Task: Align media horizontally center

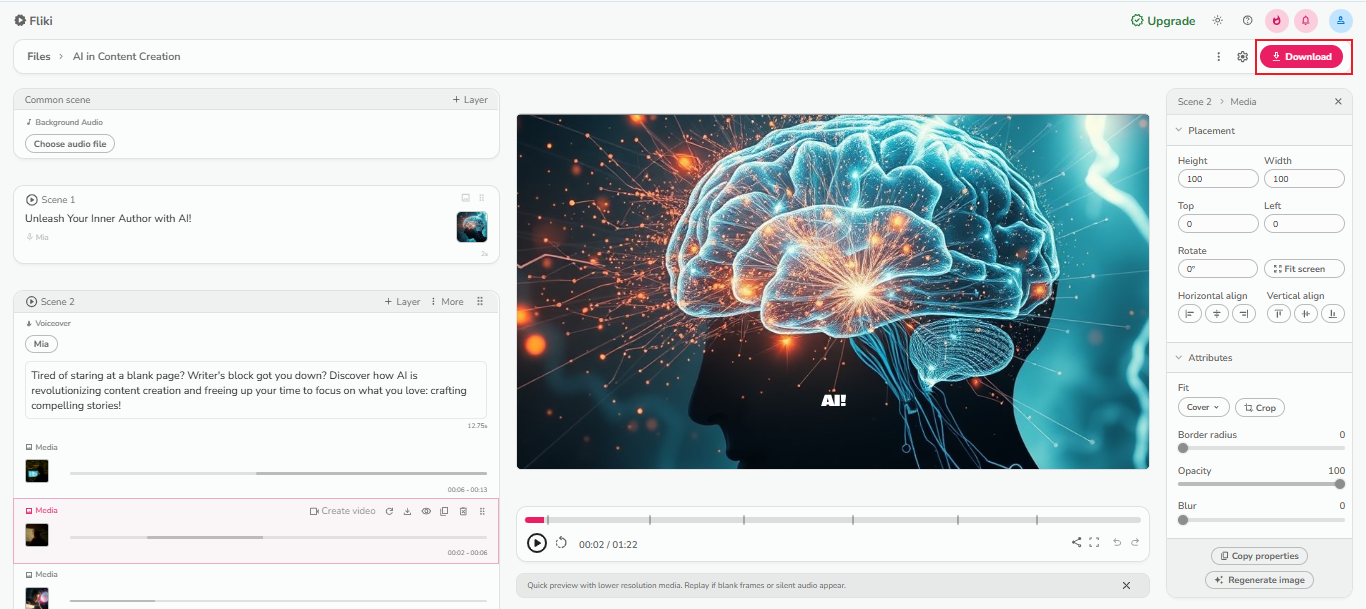Action: 1216,314
